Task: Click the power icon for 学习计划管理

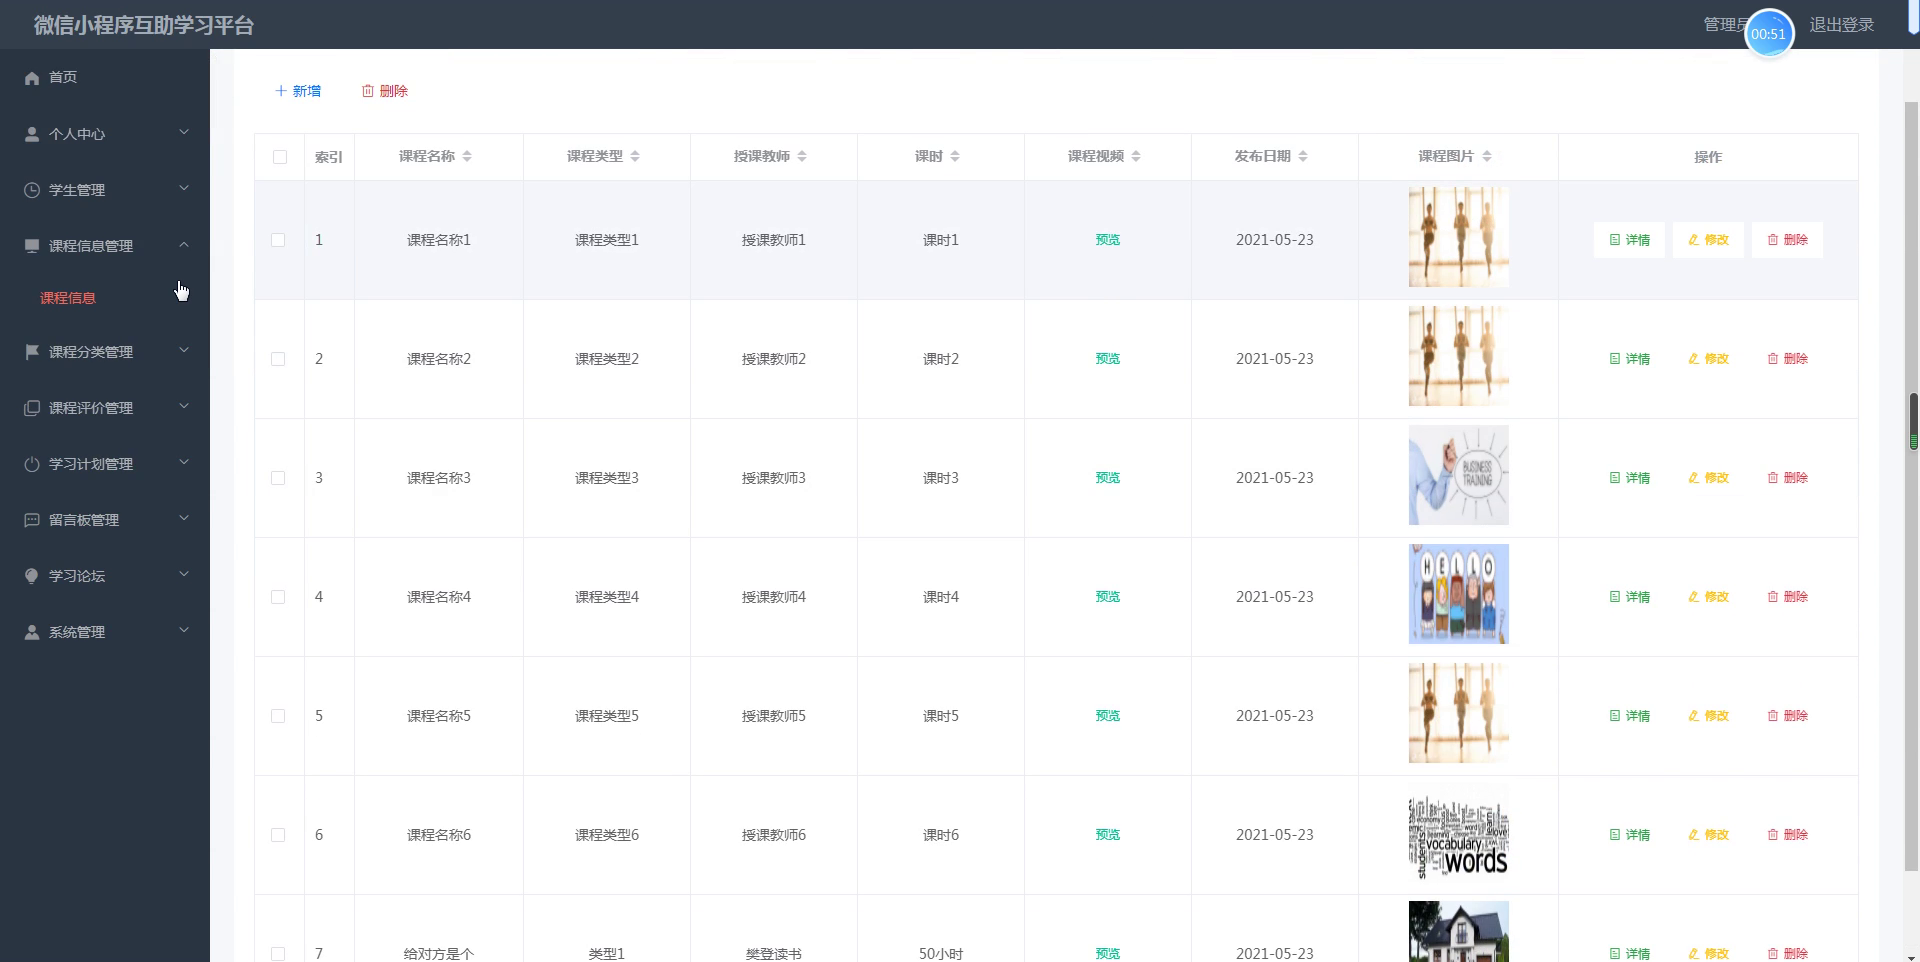Action: [32, 464]
